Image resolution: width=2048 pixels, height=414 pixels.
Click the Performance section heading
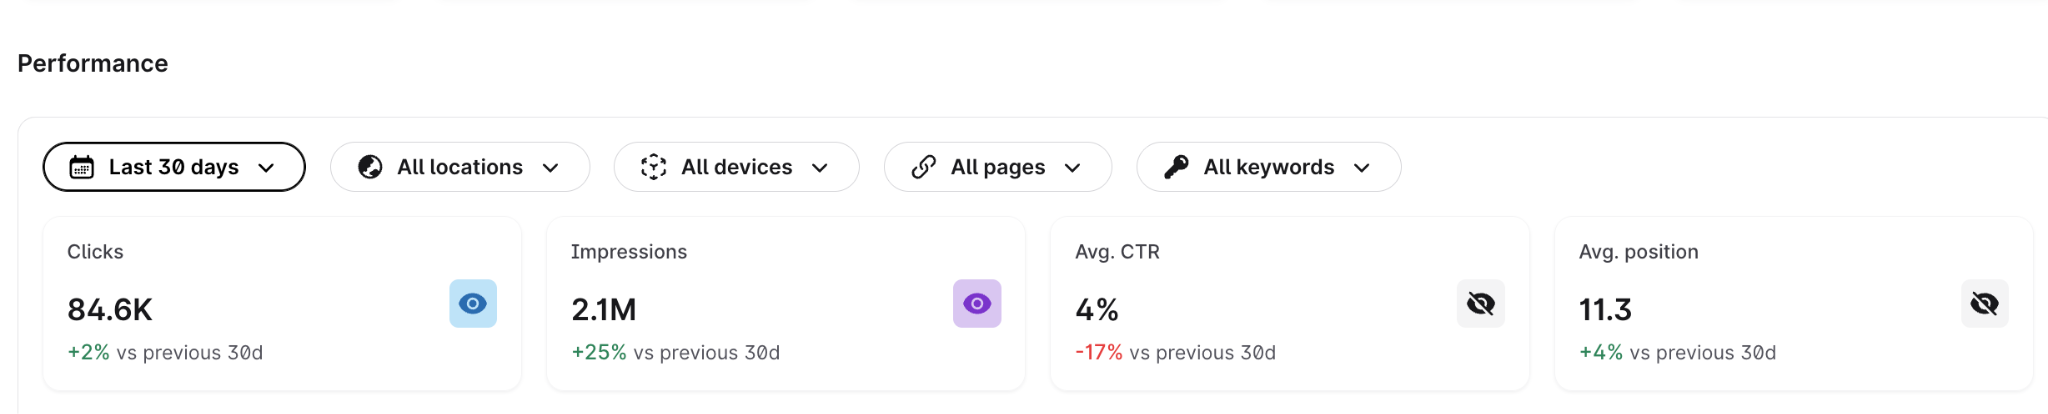click(x=93, y=63)
